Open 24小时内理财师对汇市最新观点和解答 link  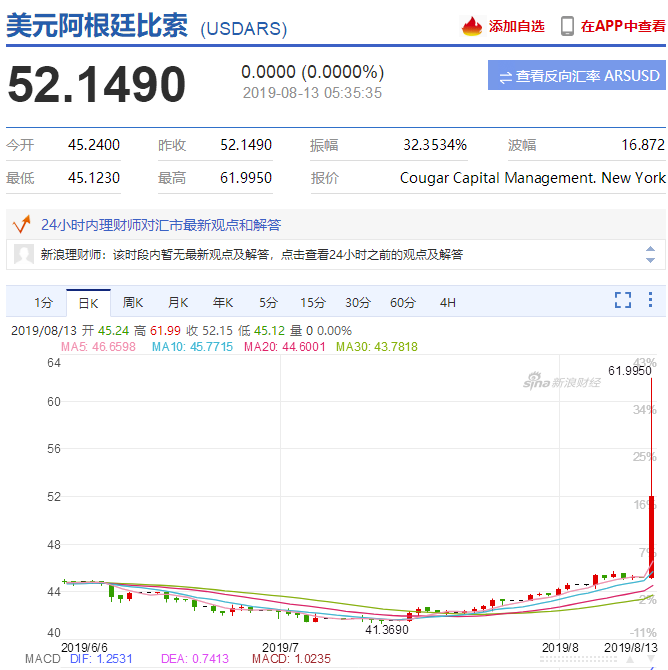(161, 225)
